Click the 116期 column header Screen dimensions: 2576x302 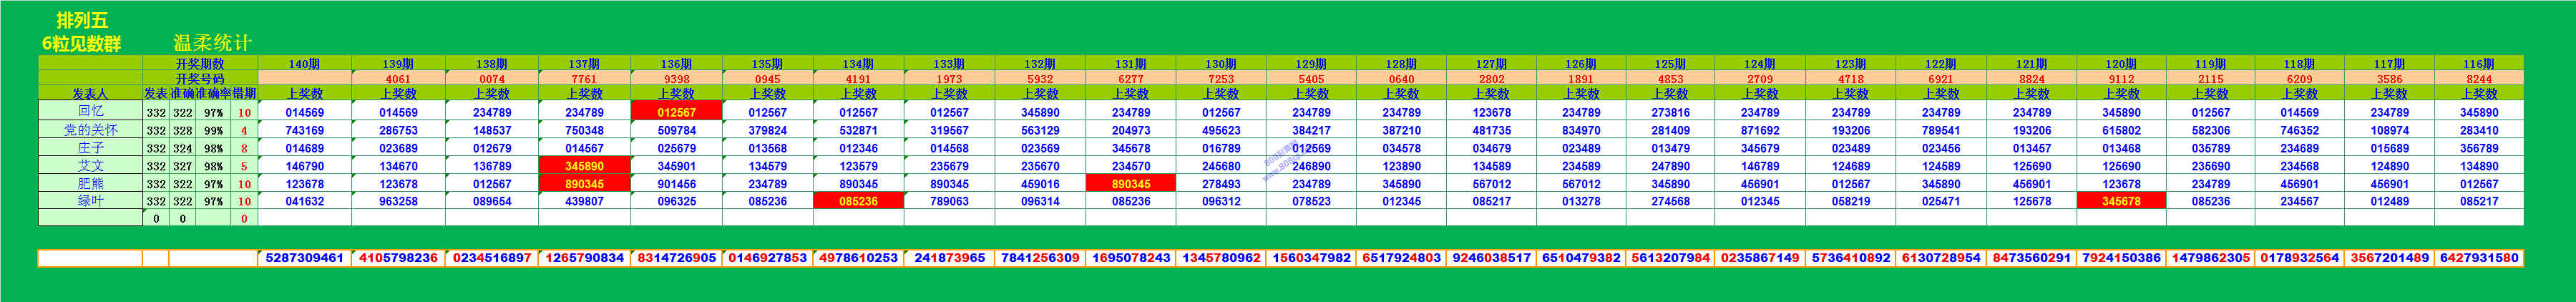click(x=2479, y=64)
